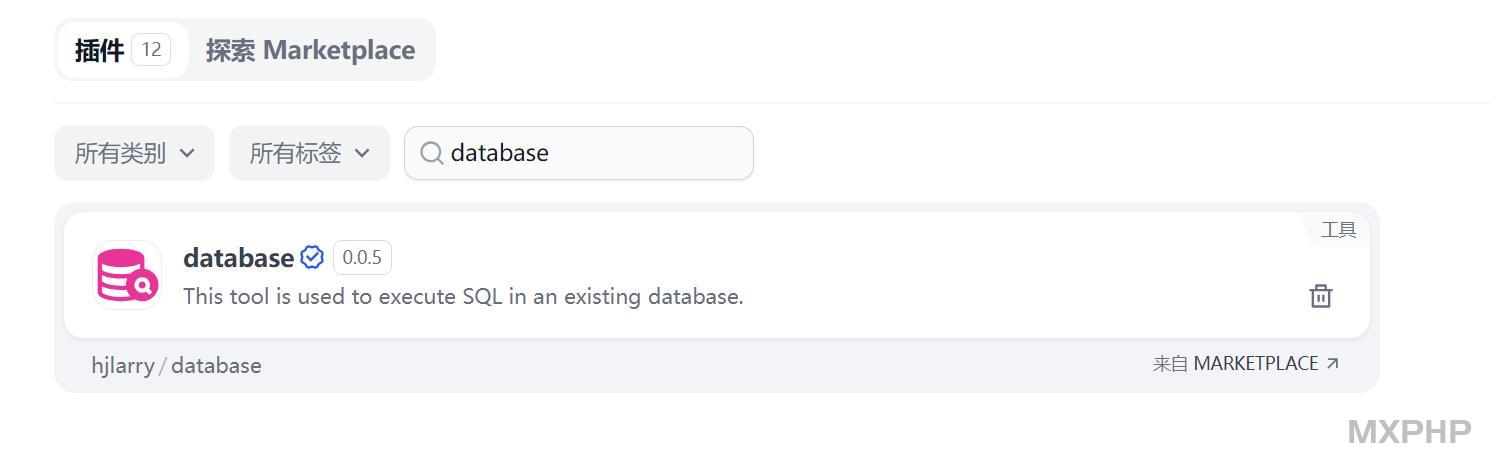This screenshot has height=463, width=1490.
Task: Click the plugin count badge 12
Action: (x=151, y=49)
